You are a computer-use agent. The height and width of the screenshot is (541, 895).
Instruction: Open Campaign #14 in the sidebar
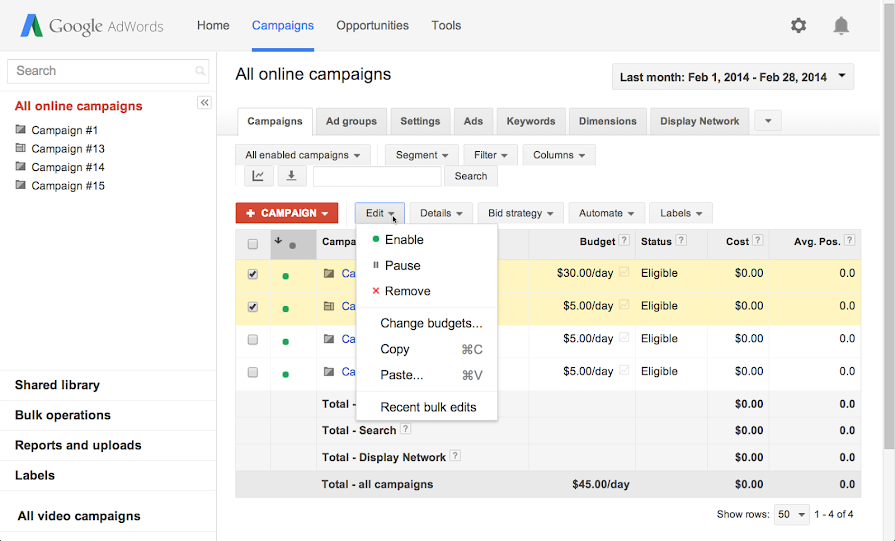coord(68,167)
